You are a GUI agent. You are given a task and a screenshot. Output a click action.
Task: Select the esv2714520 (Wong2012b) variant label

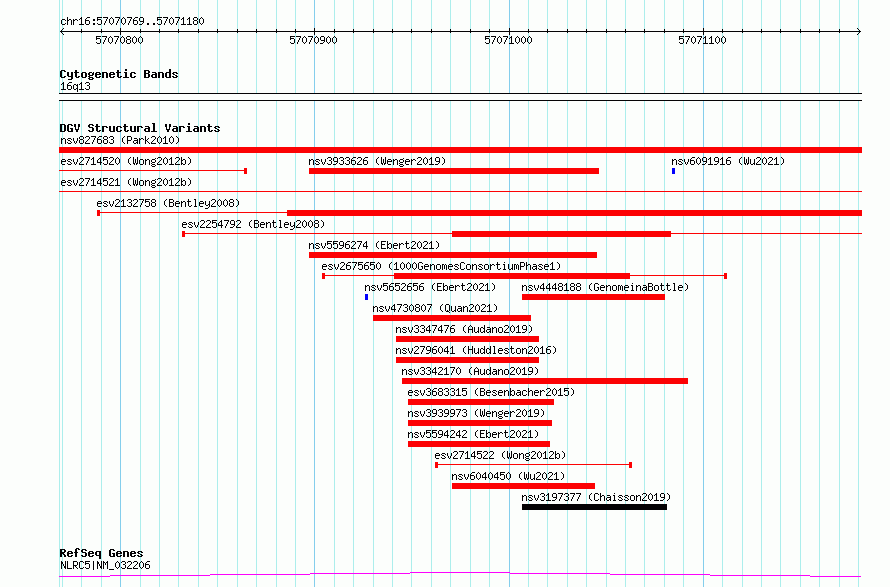(x=126, y=161)
